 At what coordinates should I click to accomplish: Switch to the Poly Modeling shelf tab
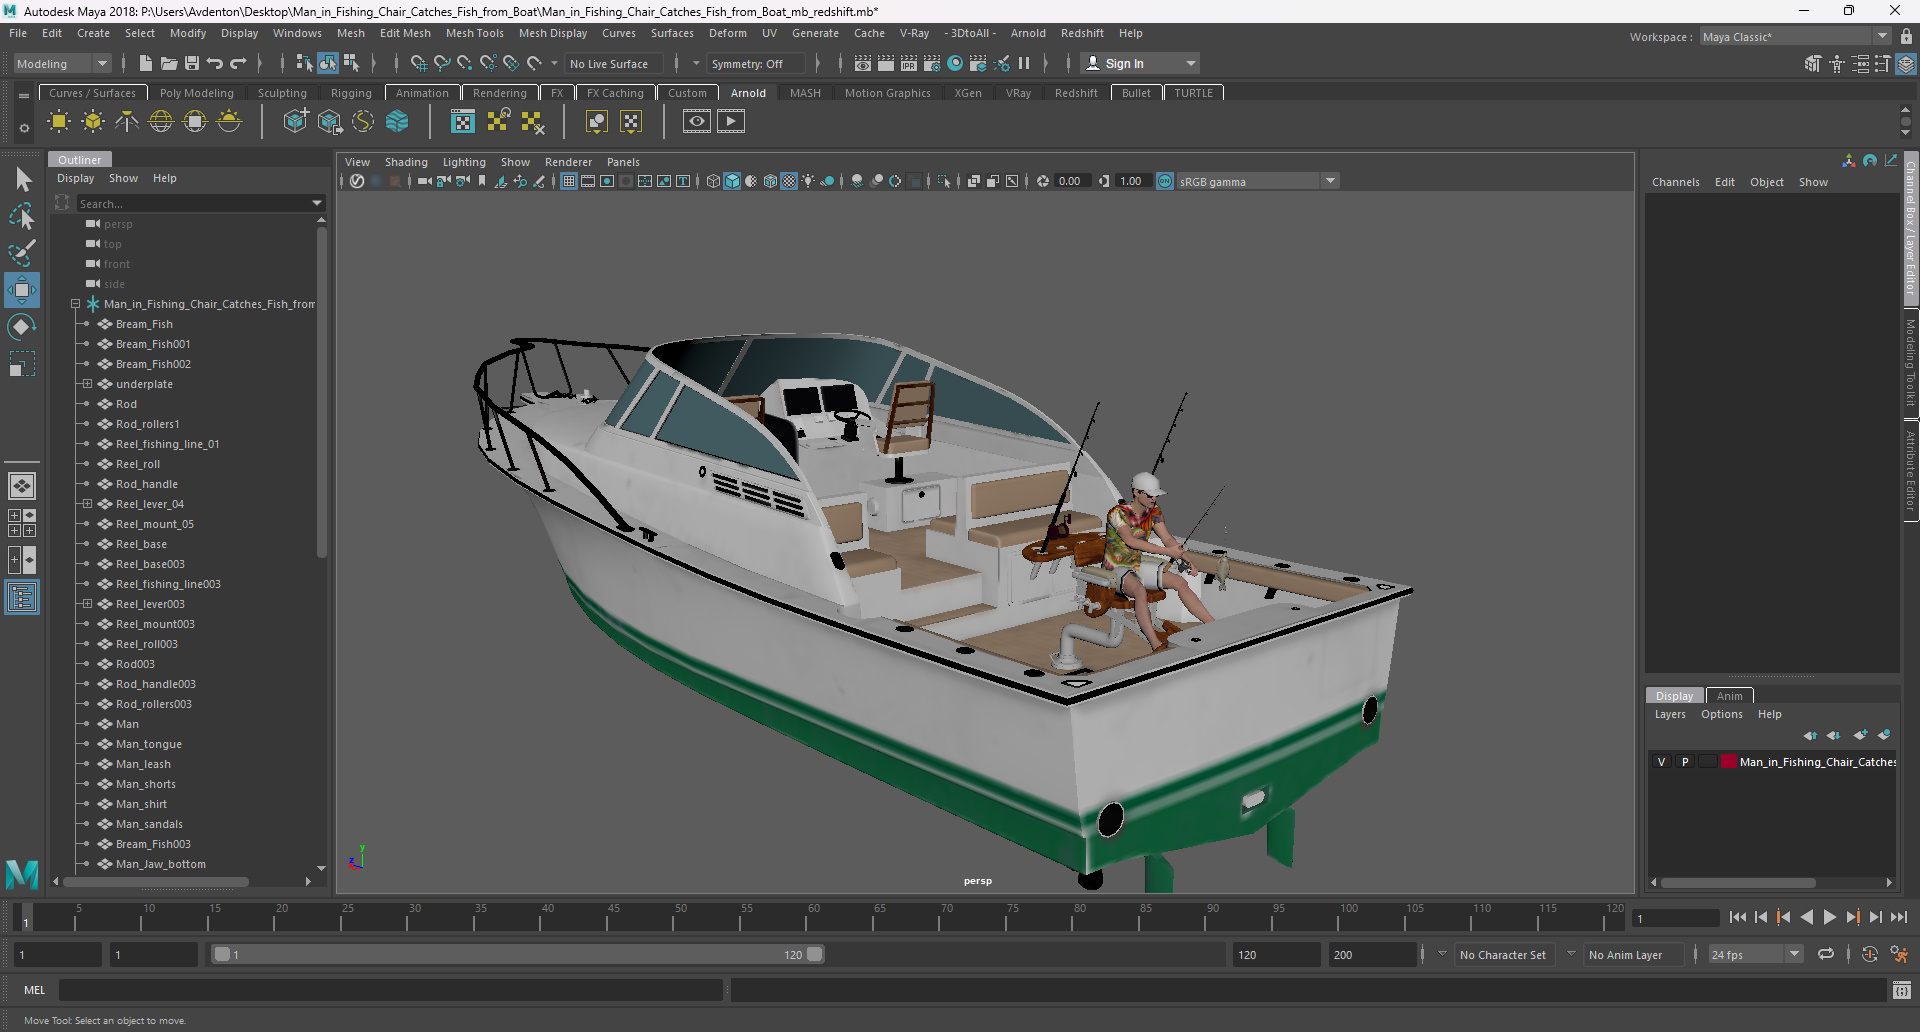pyautogui.click(x=197, y=93)
